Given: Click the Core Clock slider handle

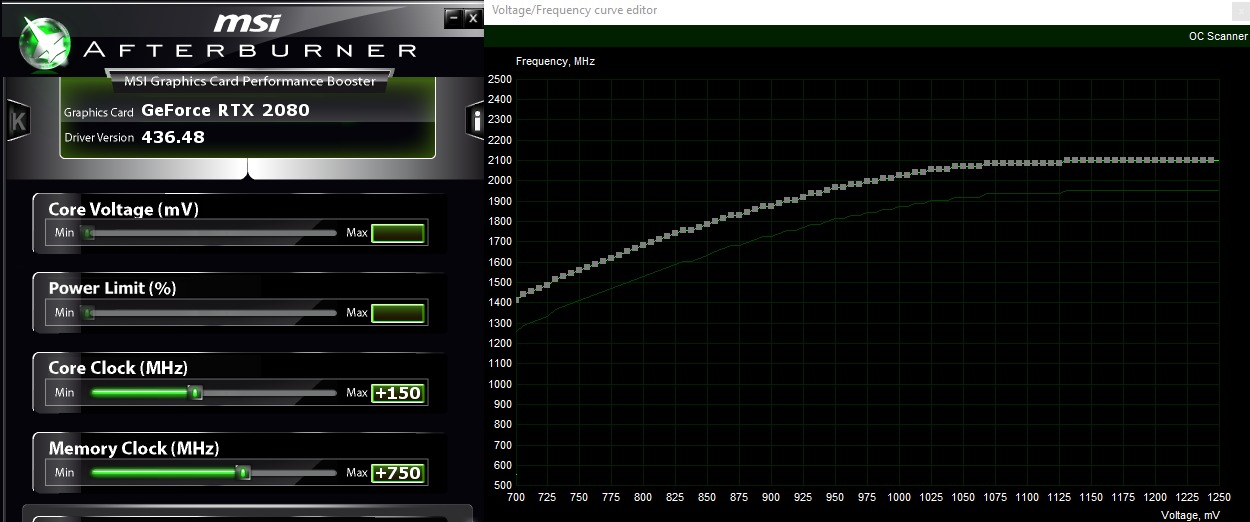Looking at the screenshot, I should click(196, 393).
